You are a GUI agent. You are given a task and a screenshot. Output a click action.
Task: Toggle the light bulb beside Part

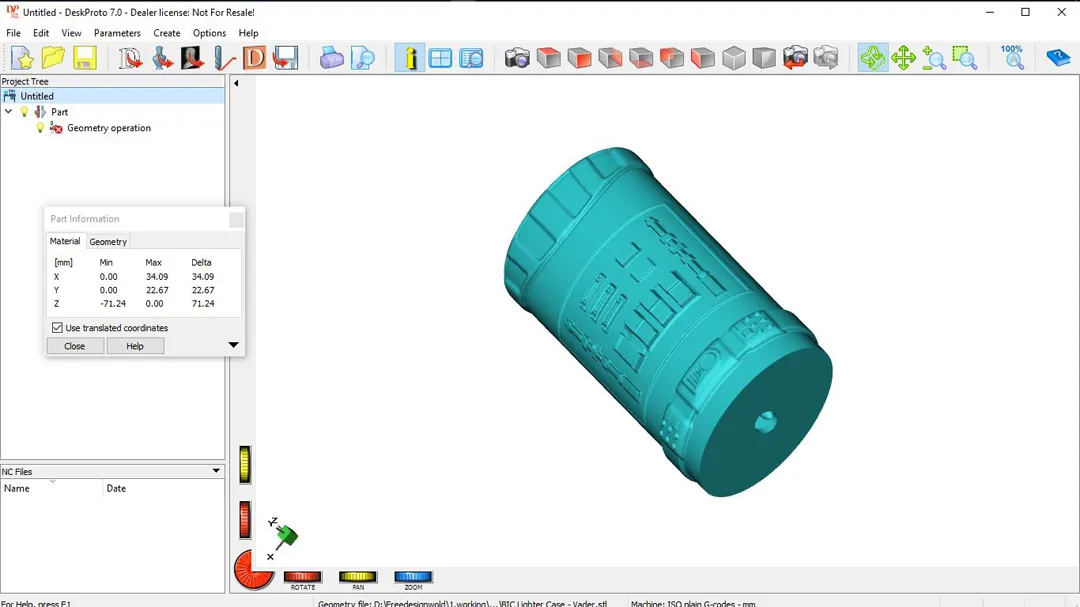point(24,112)
